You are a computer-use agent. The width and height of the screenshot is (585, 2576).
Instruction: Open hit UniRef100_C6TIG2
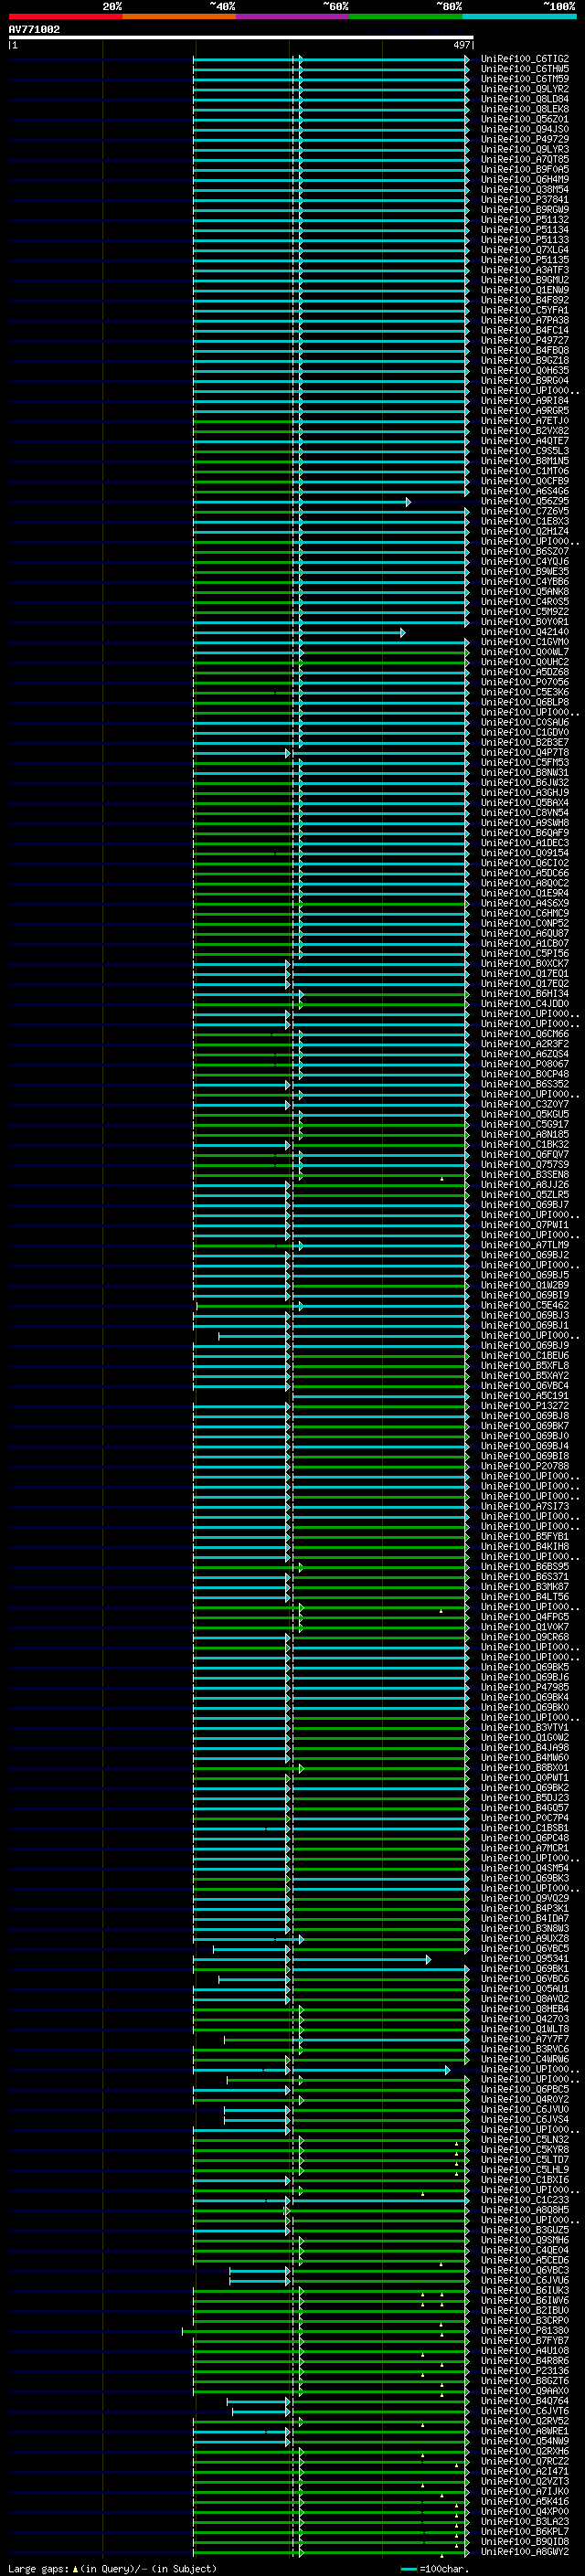(525, 59)
